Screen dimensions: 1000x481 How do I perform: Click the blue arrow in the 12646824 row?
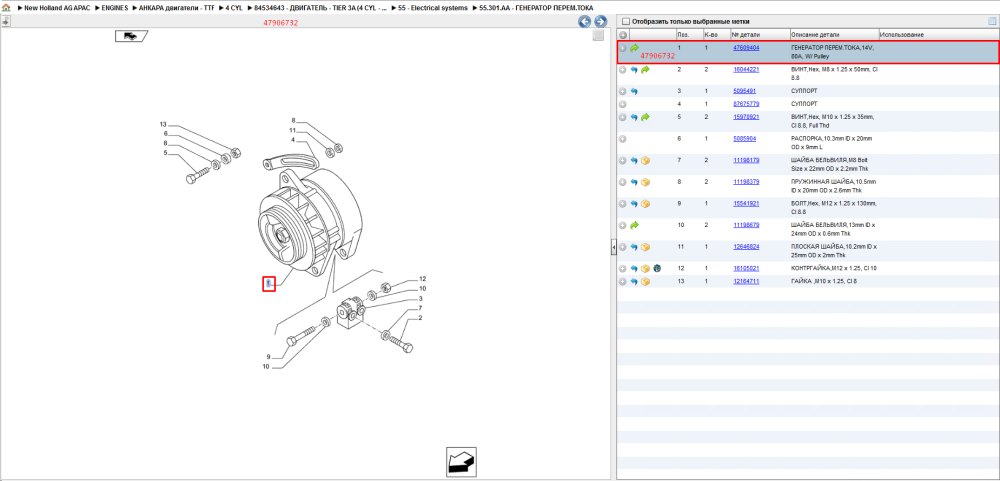634,247
